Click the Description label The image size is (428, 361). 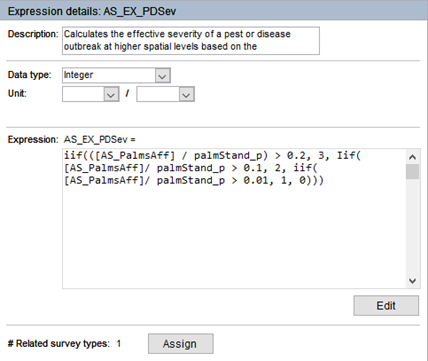[x=33, y=34]
